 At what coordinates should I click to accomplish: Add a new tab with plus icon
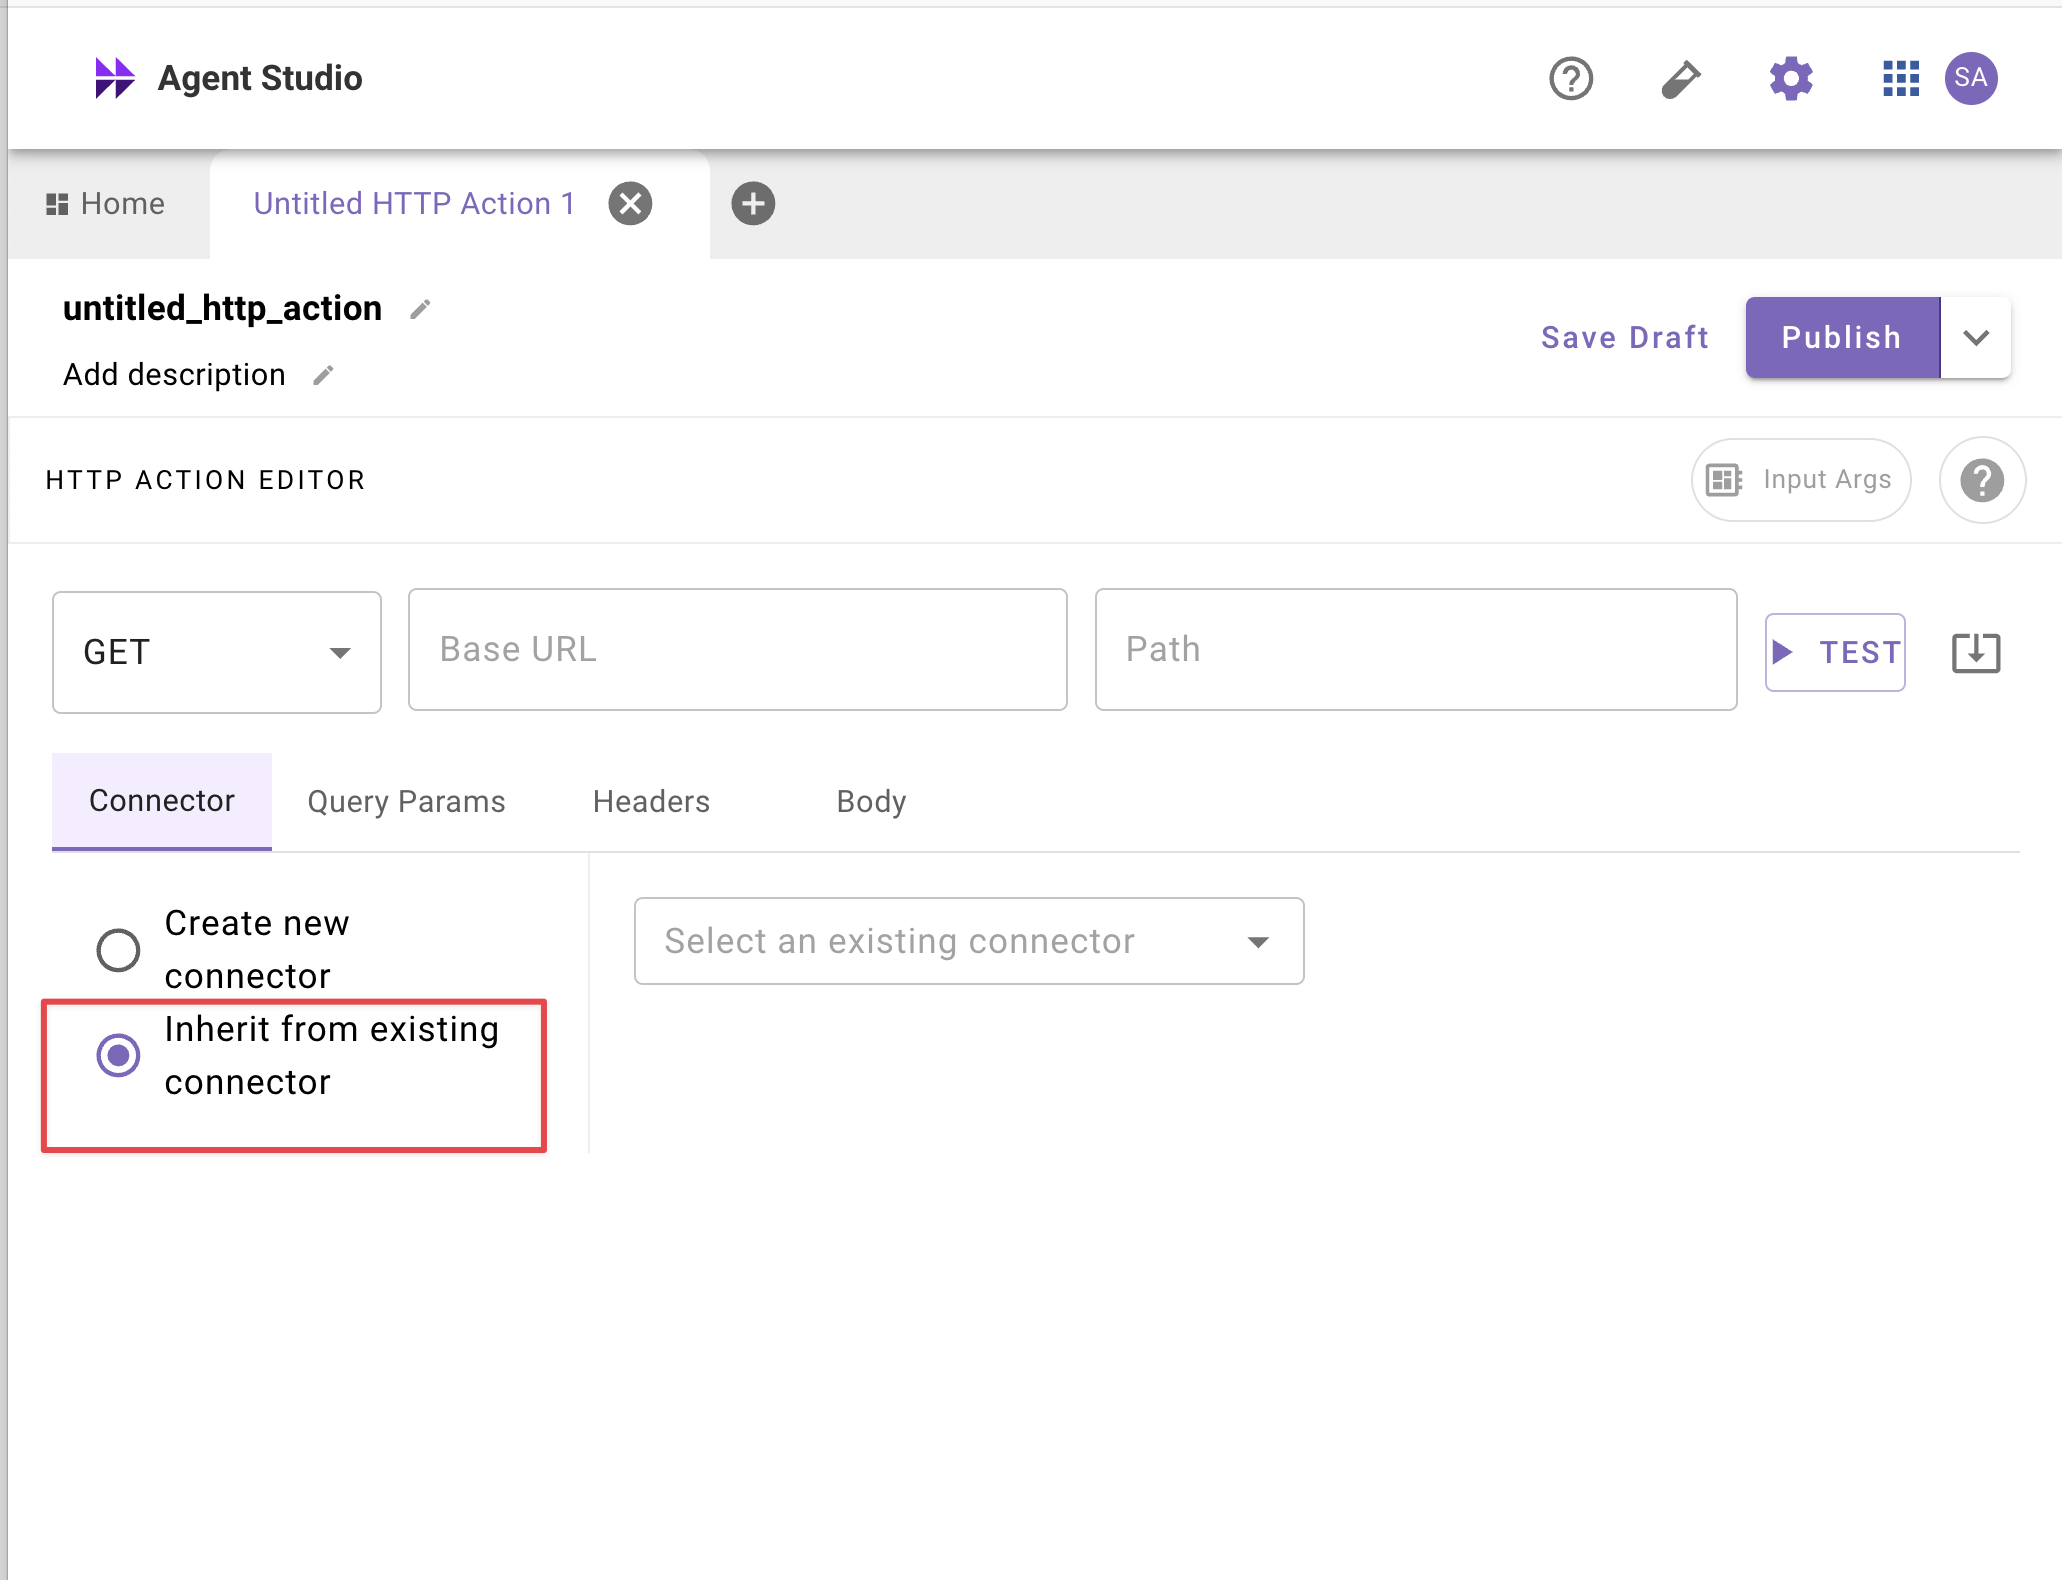pyautogui.click(x=753, y=204)
